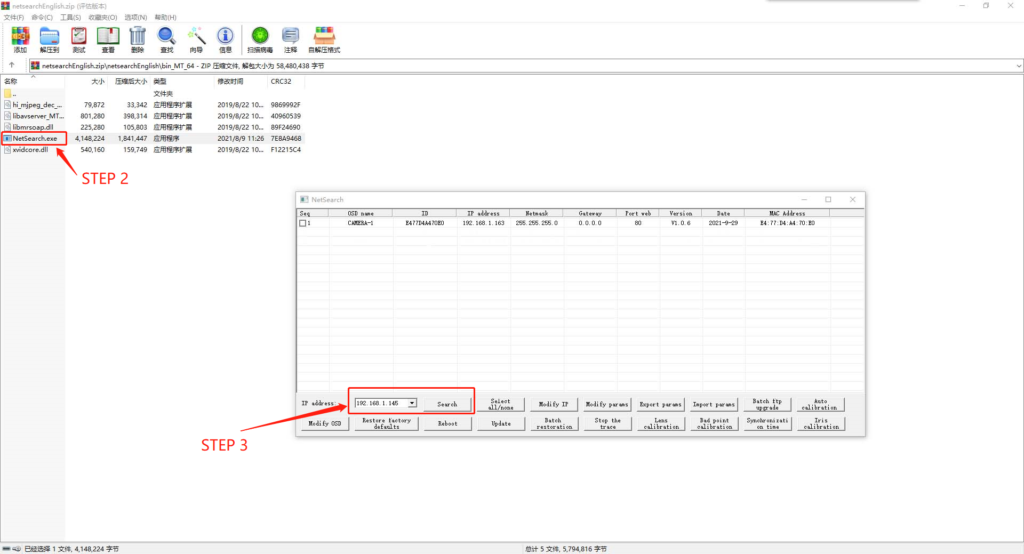
Task: Click the Extract To (解压到) toolbar icon
Action: coord(49,39)
